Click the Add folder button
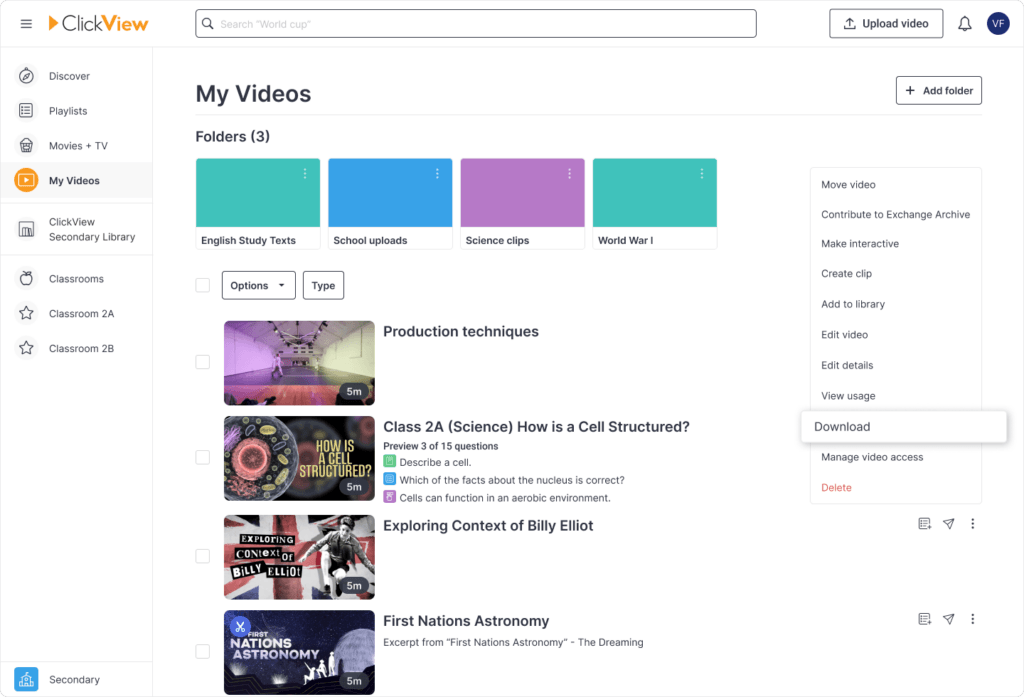 pyautogui.click(x=938, y=90)
